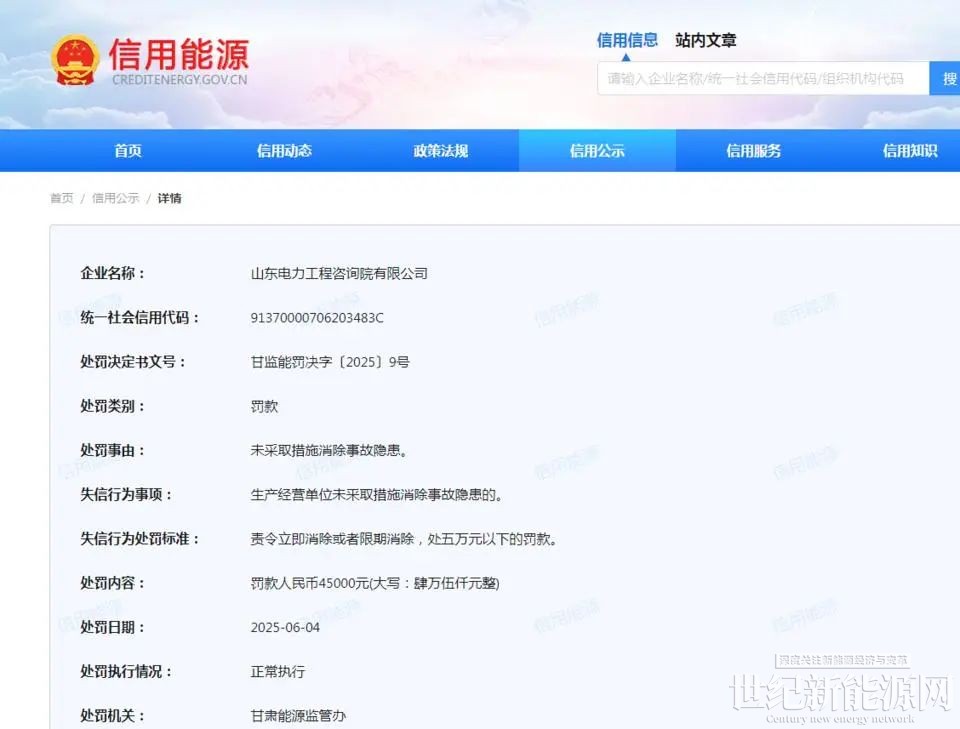960x729 pixels.
Task: Open the 政策法规 navigation item
Action: (441, 151)
